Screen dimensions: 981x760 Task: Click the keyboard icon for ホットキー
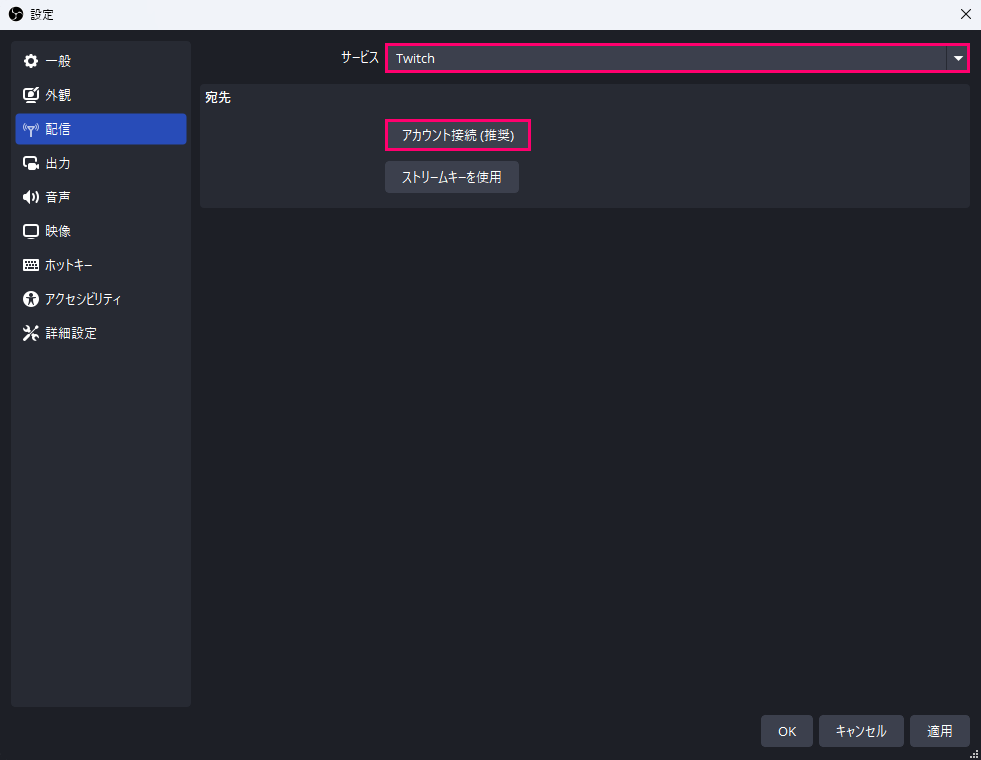click(31, 266)
